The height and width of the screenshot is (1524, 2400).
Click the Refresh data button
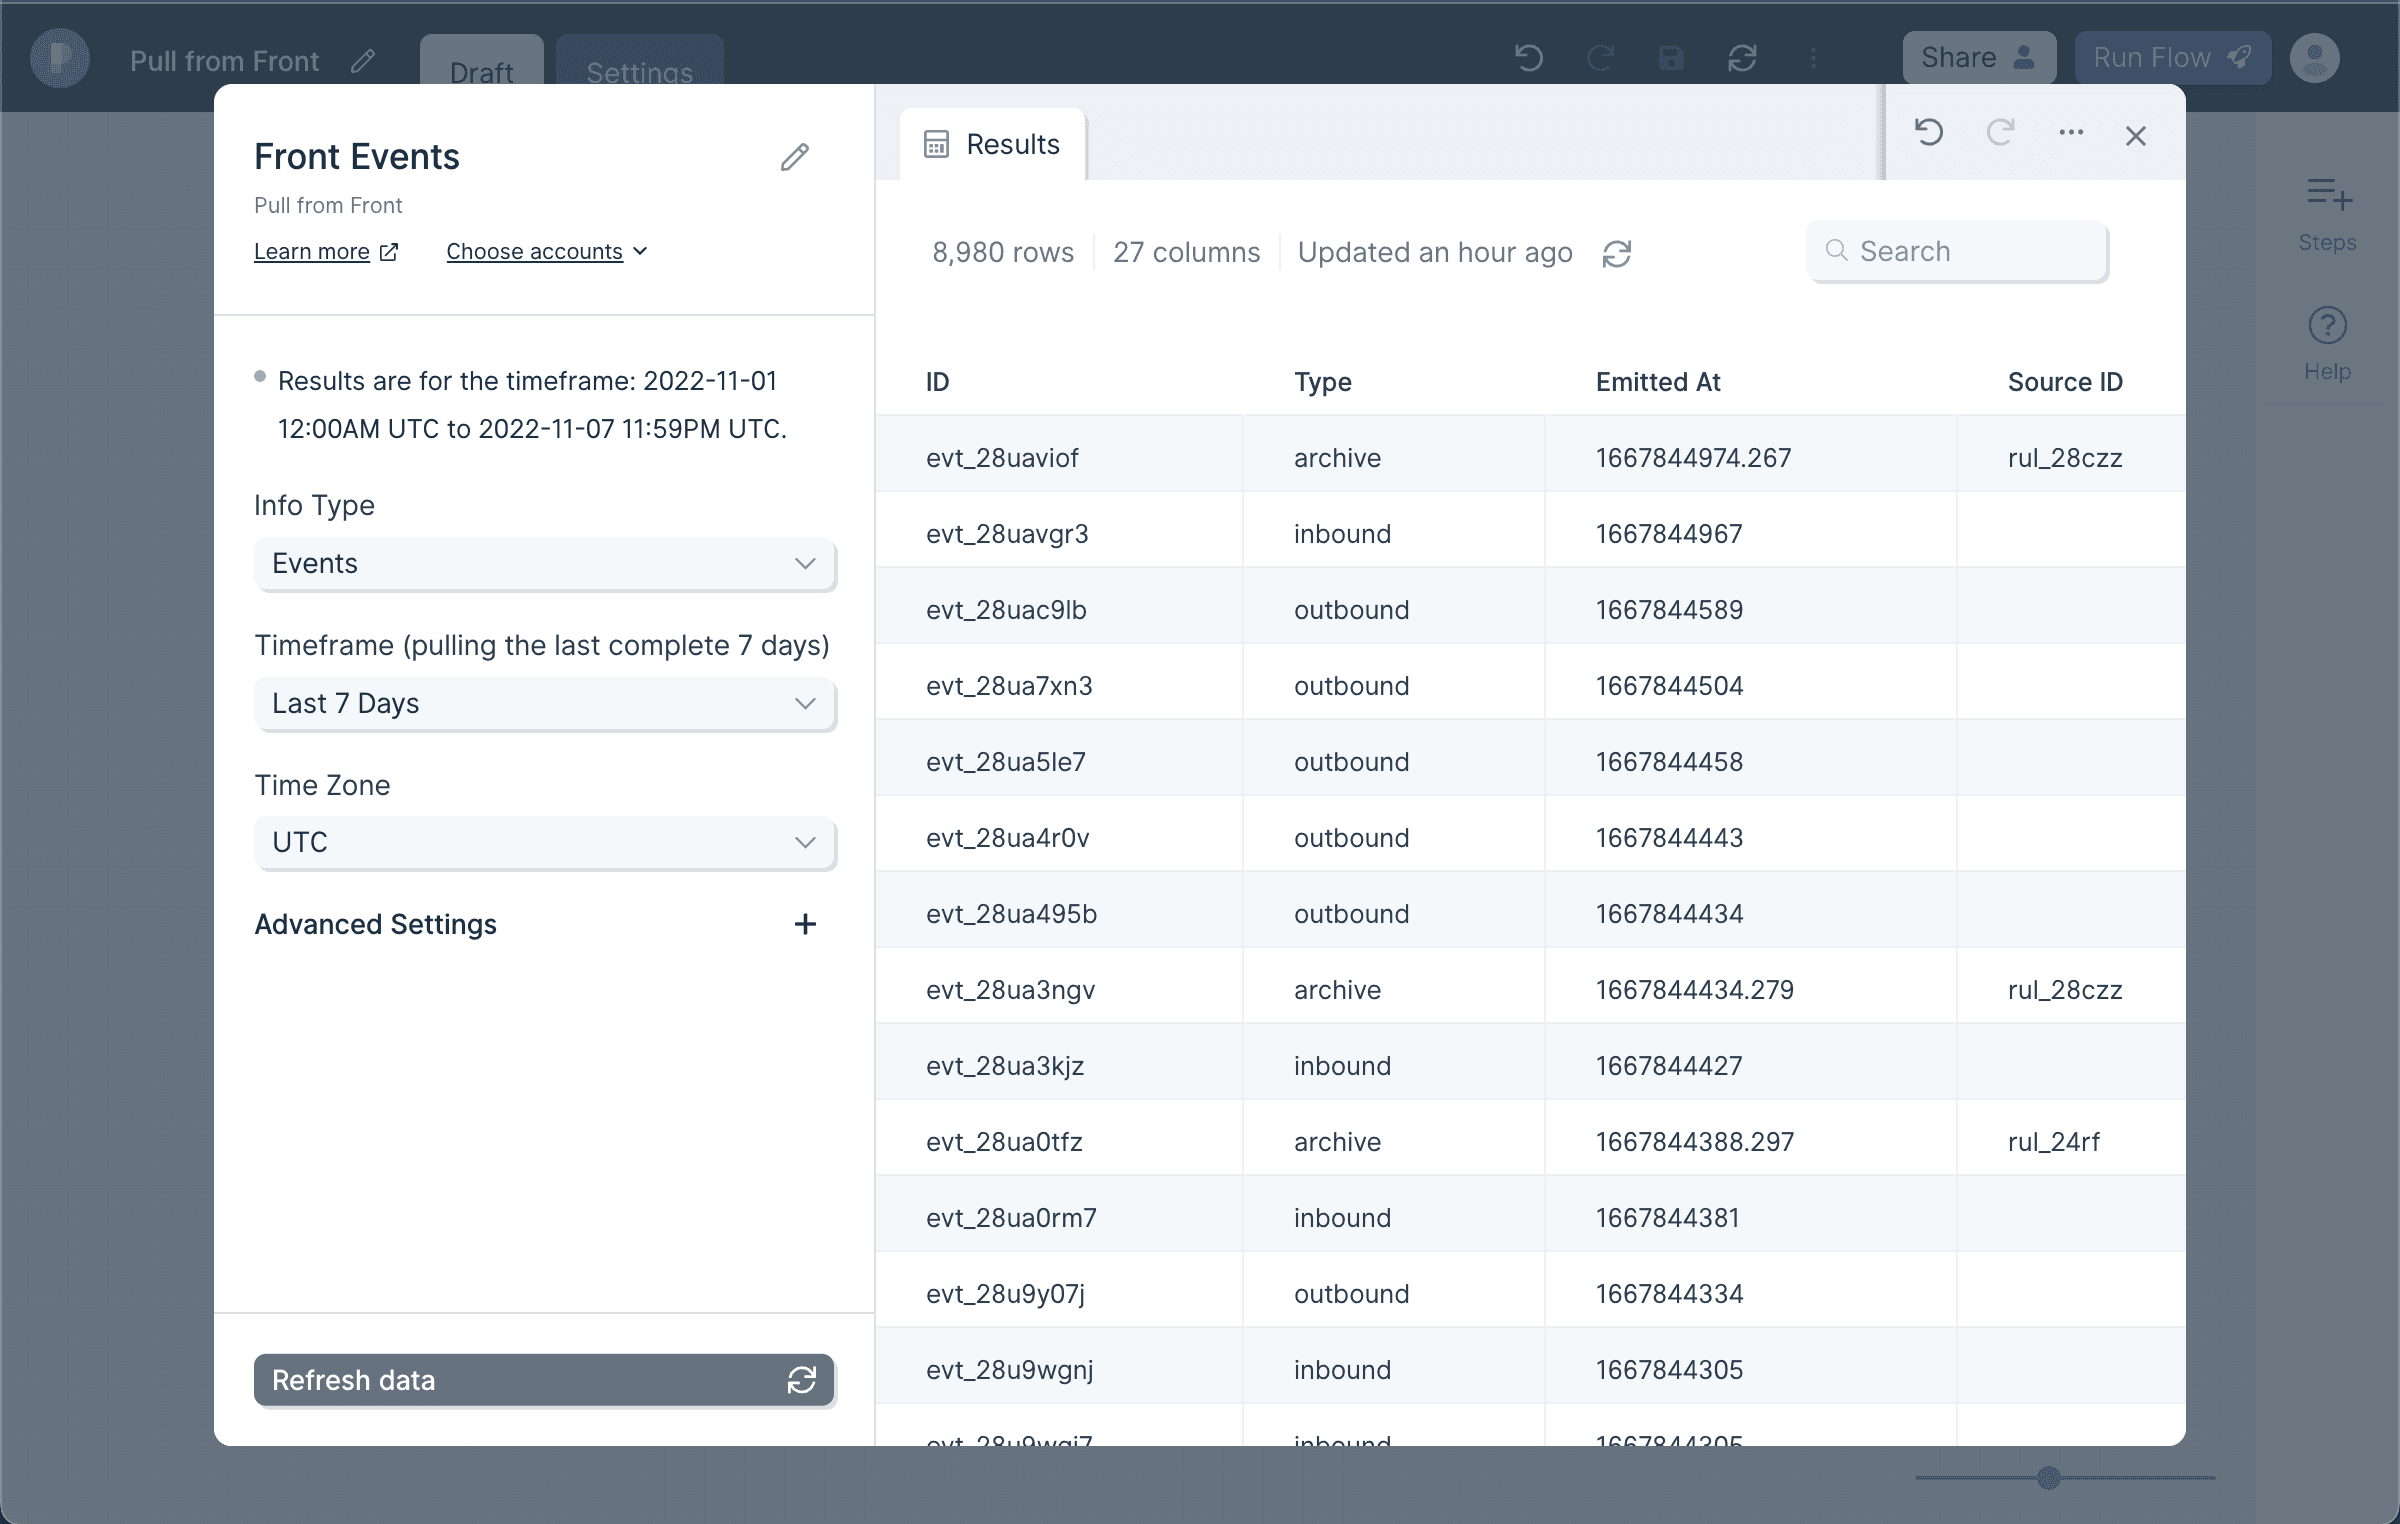point(544,1380)
